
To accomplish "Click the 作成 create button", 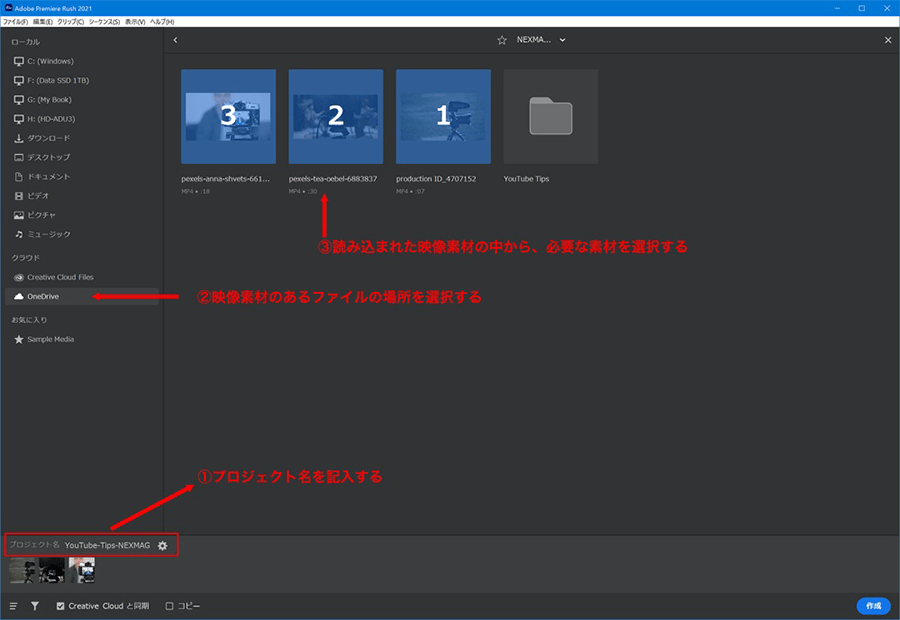I will 874,606.
